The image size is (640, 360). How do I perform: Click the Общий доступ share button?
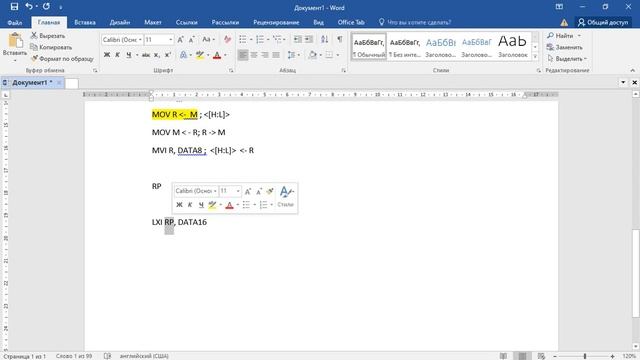603,22
